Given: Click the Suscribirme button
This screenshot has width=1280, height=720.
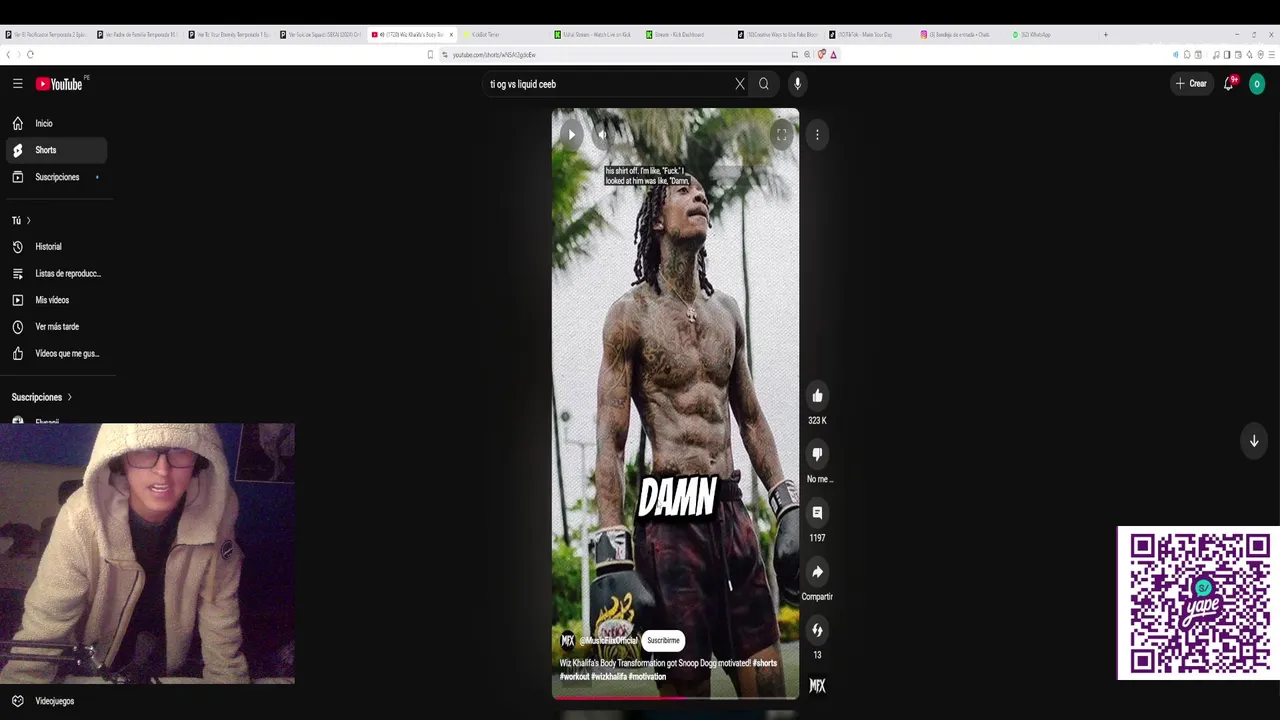Looking at the screenshot, I should click(663, 640).
